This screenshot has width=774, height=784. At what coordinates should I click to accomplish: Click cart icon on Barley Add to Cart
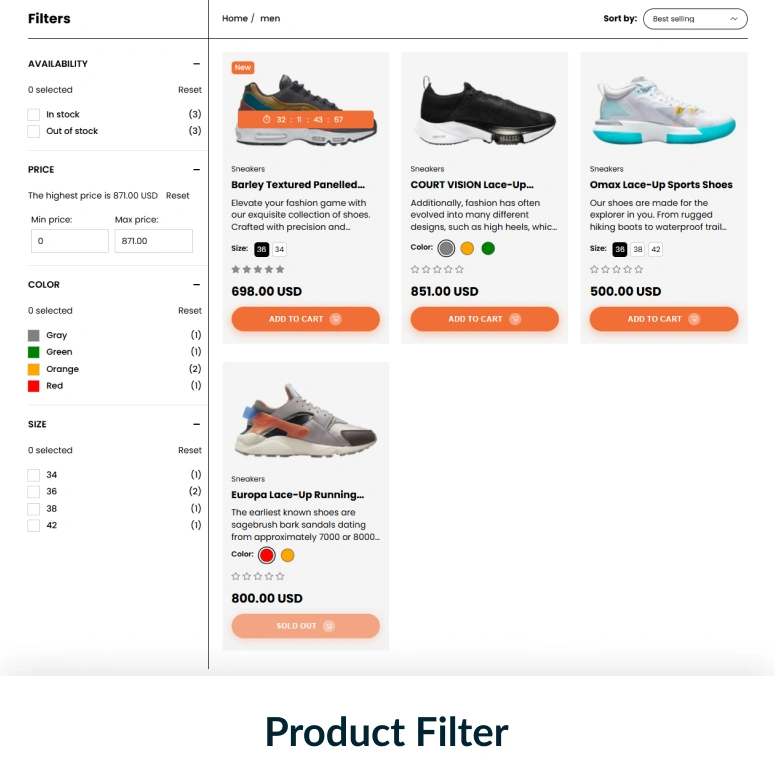[336, 319]
